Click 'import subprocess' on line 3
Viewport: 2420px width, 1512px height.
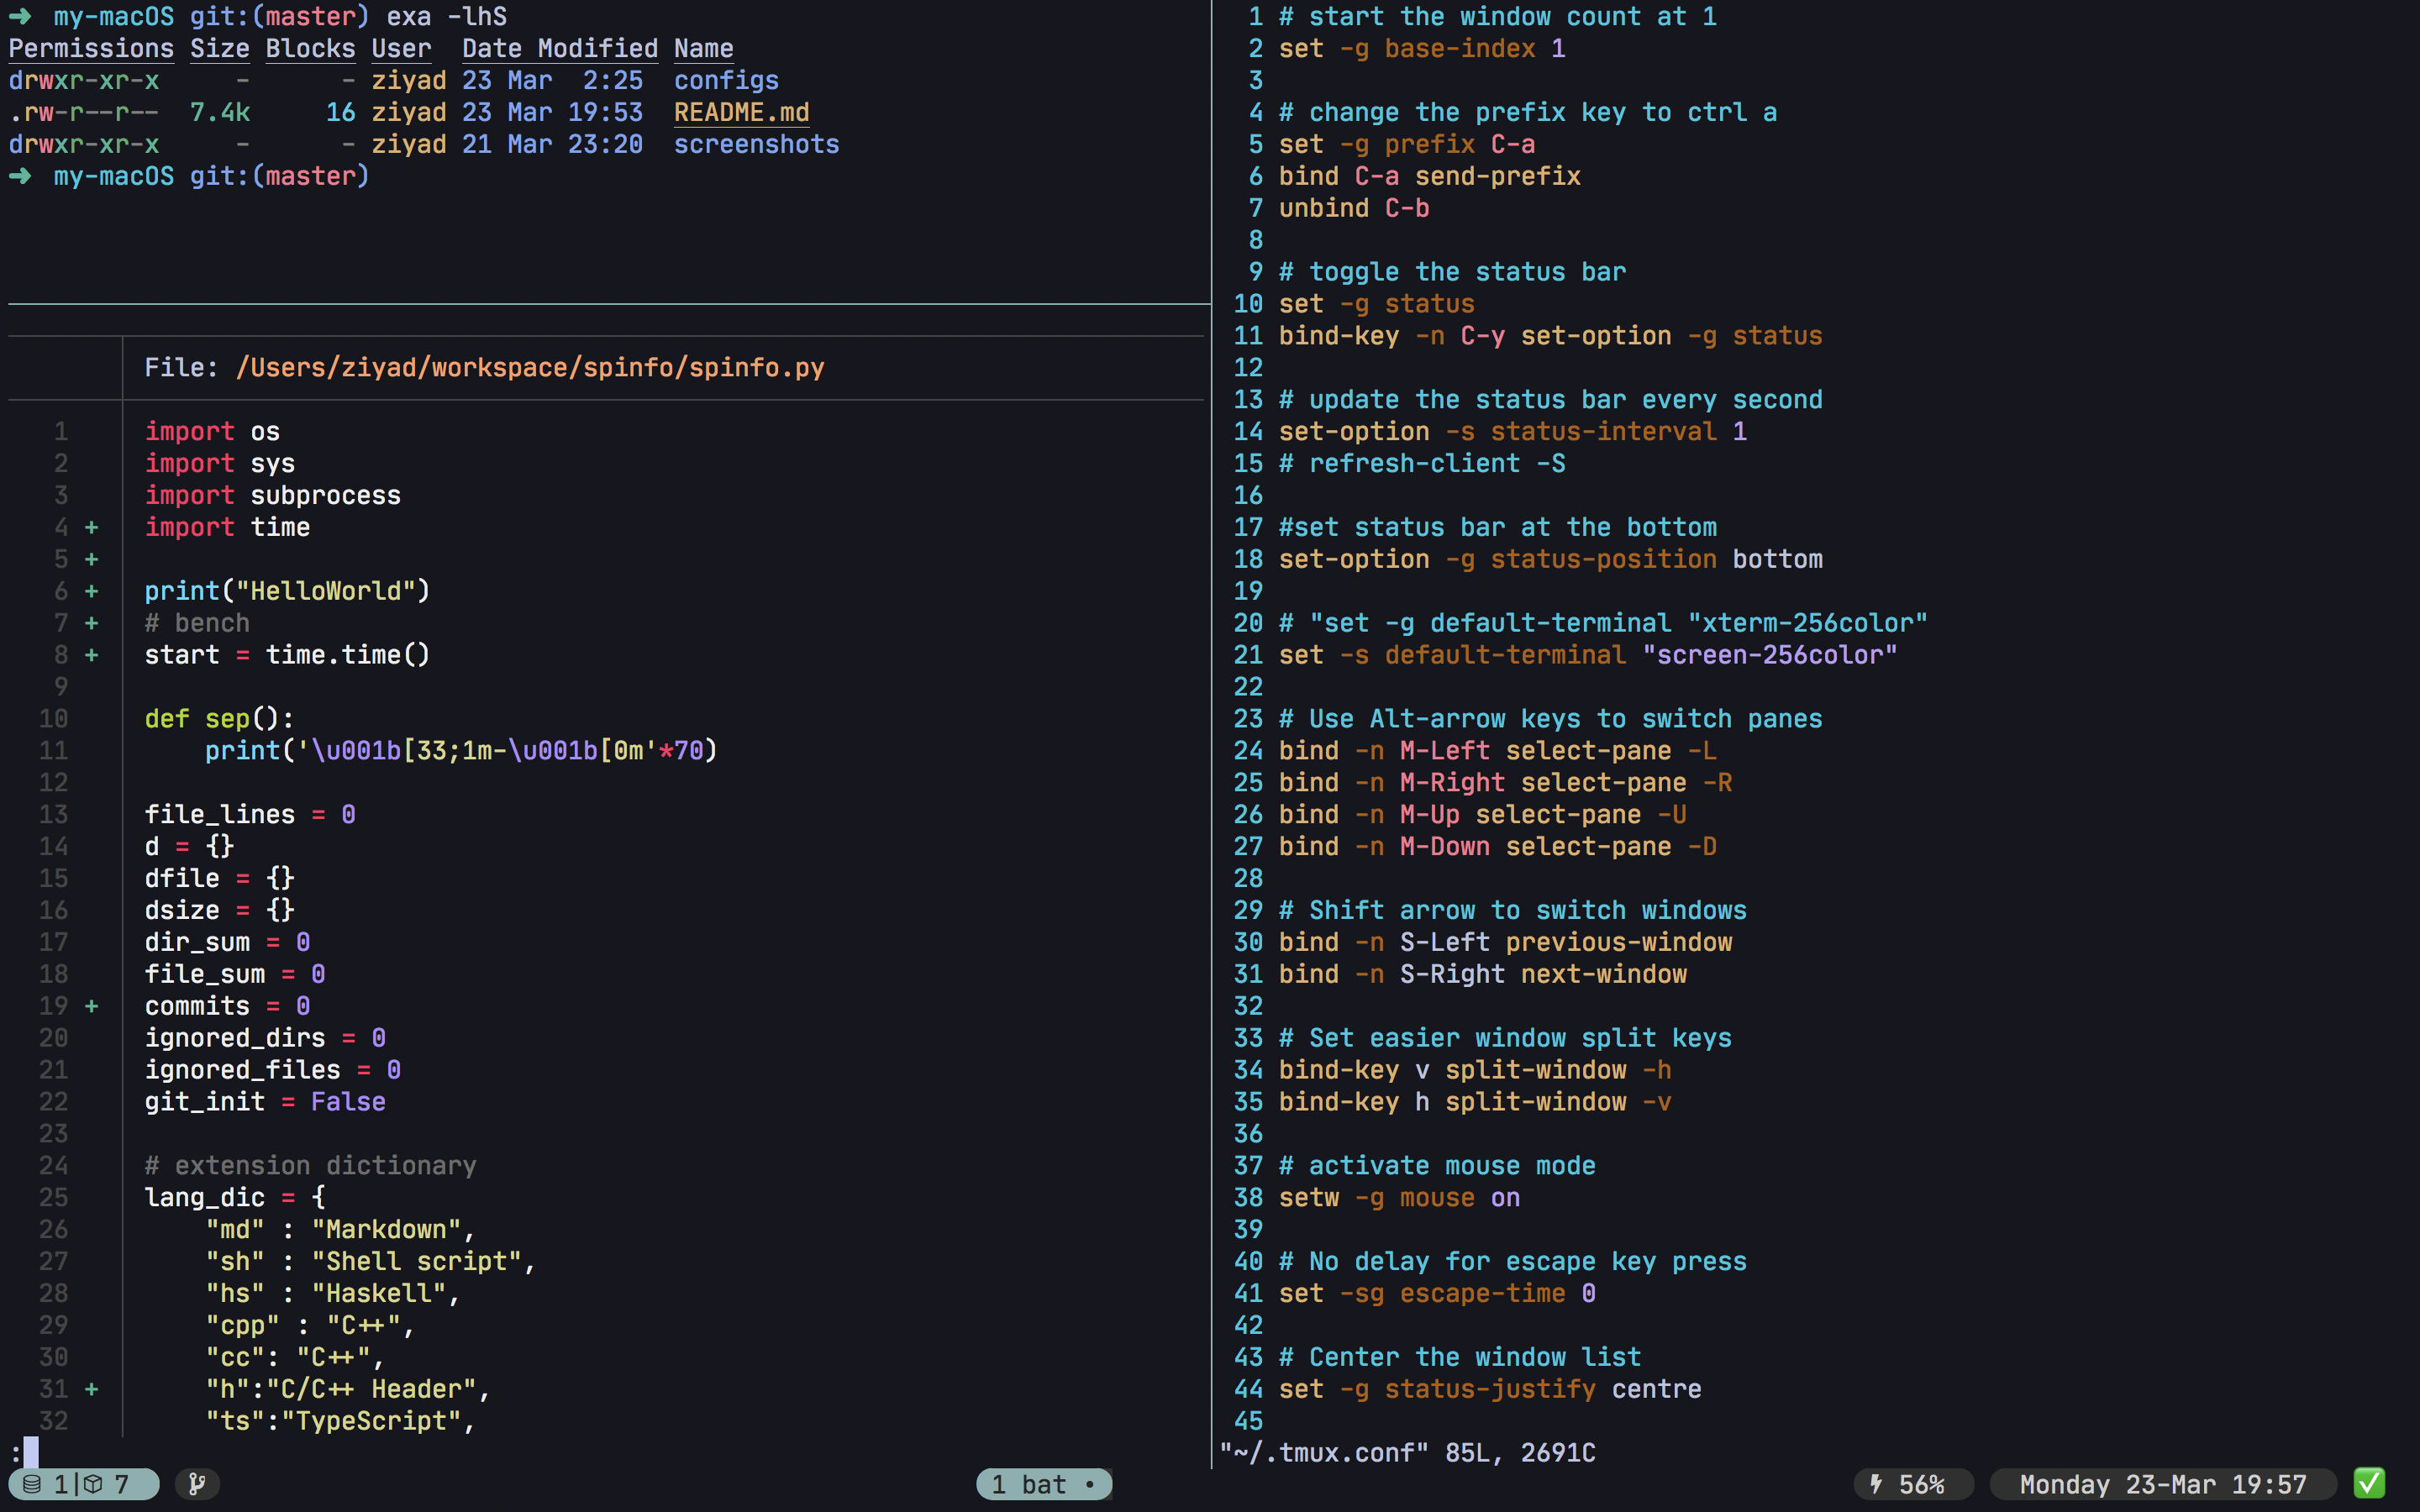coord(272,495)
